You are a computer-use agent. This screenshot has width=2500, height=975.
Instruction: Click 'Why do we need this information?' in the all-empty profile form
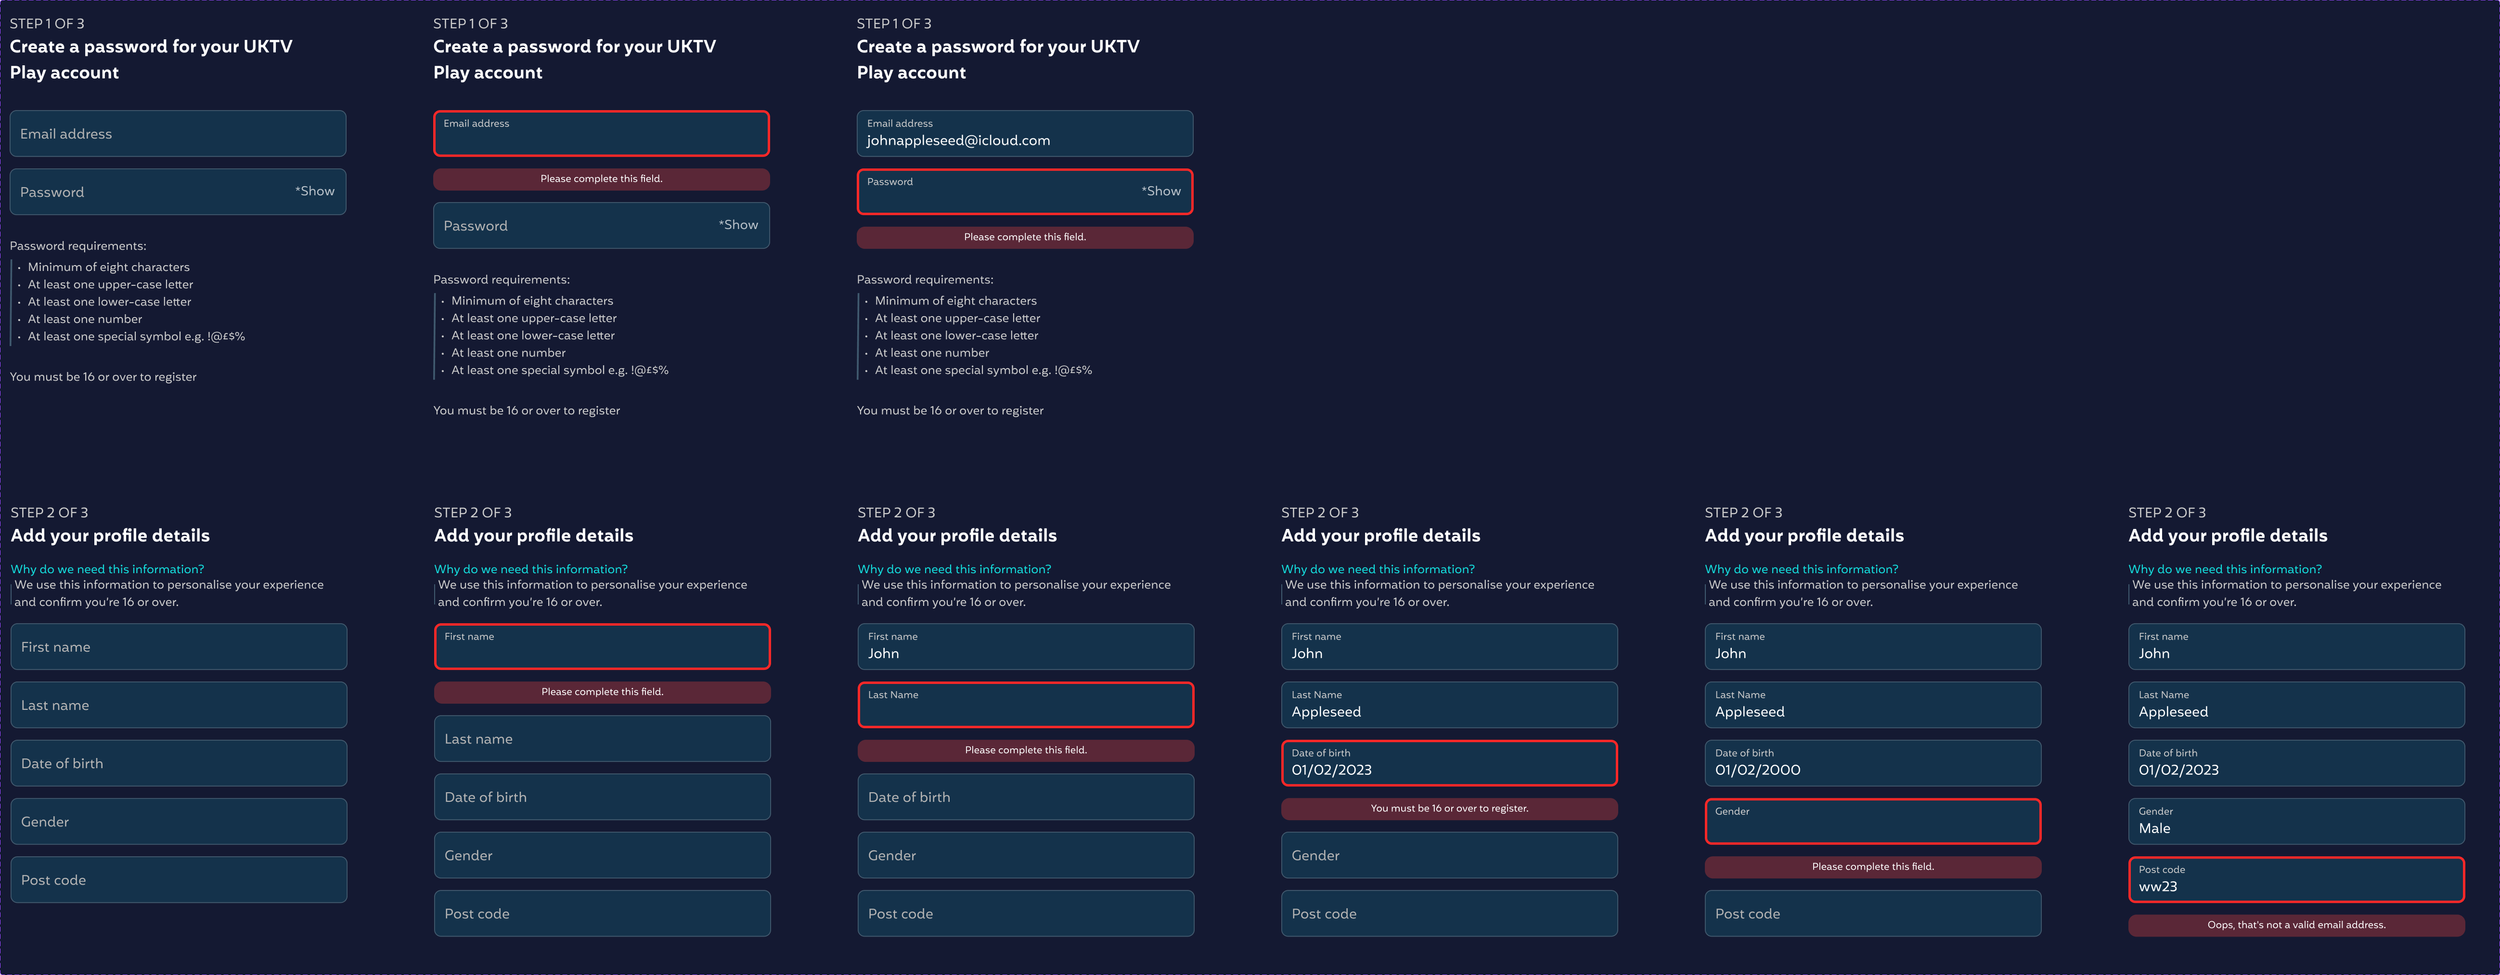point(107,569)
